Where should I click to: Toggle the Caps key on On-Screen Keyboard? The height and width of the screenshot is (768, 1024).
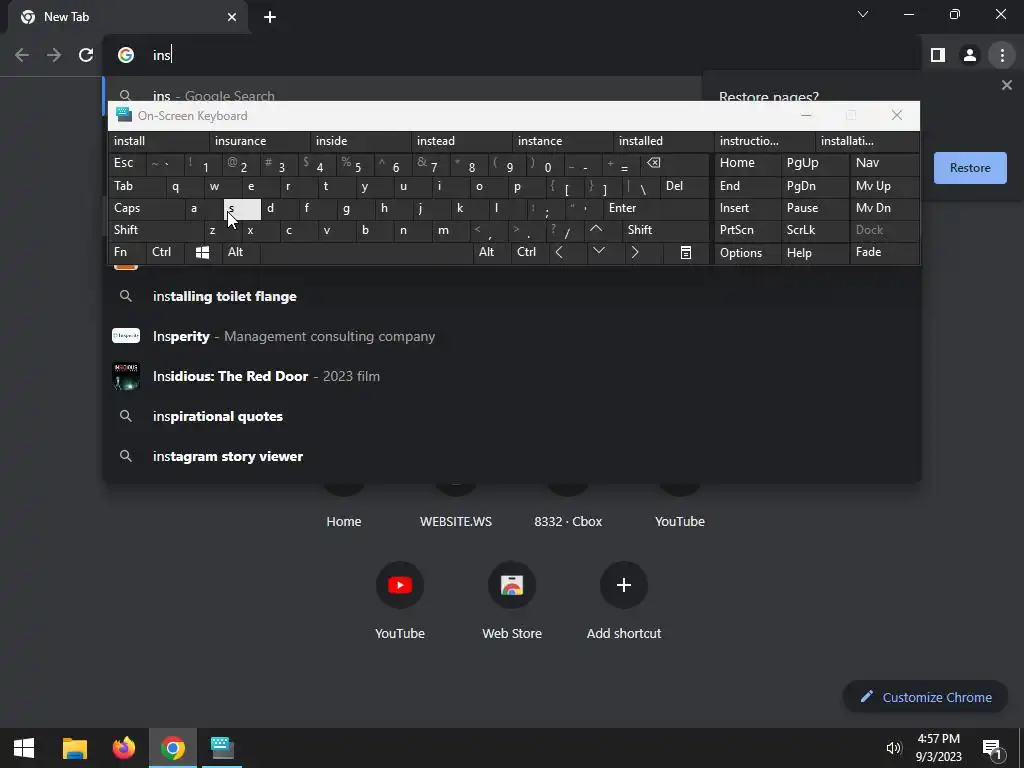tap(146, 208)
